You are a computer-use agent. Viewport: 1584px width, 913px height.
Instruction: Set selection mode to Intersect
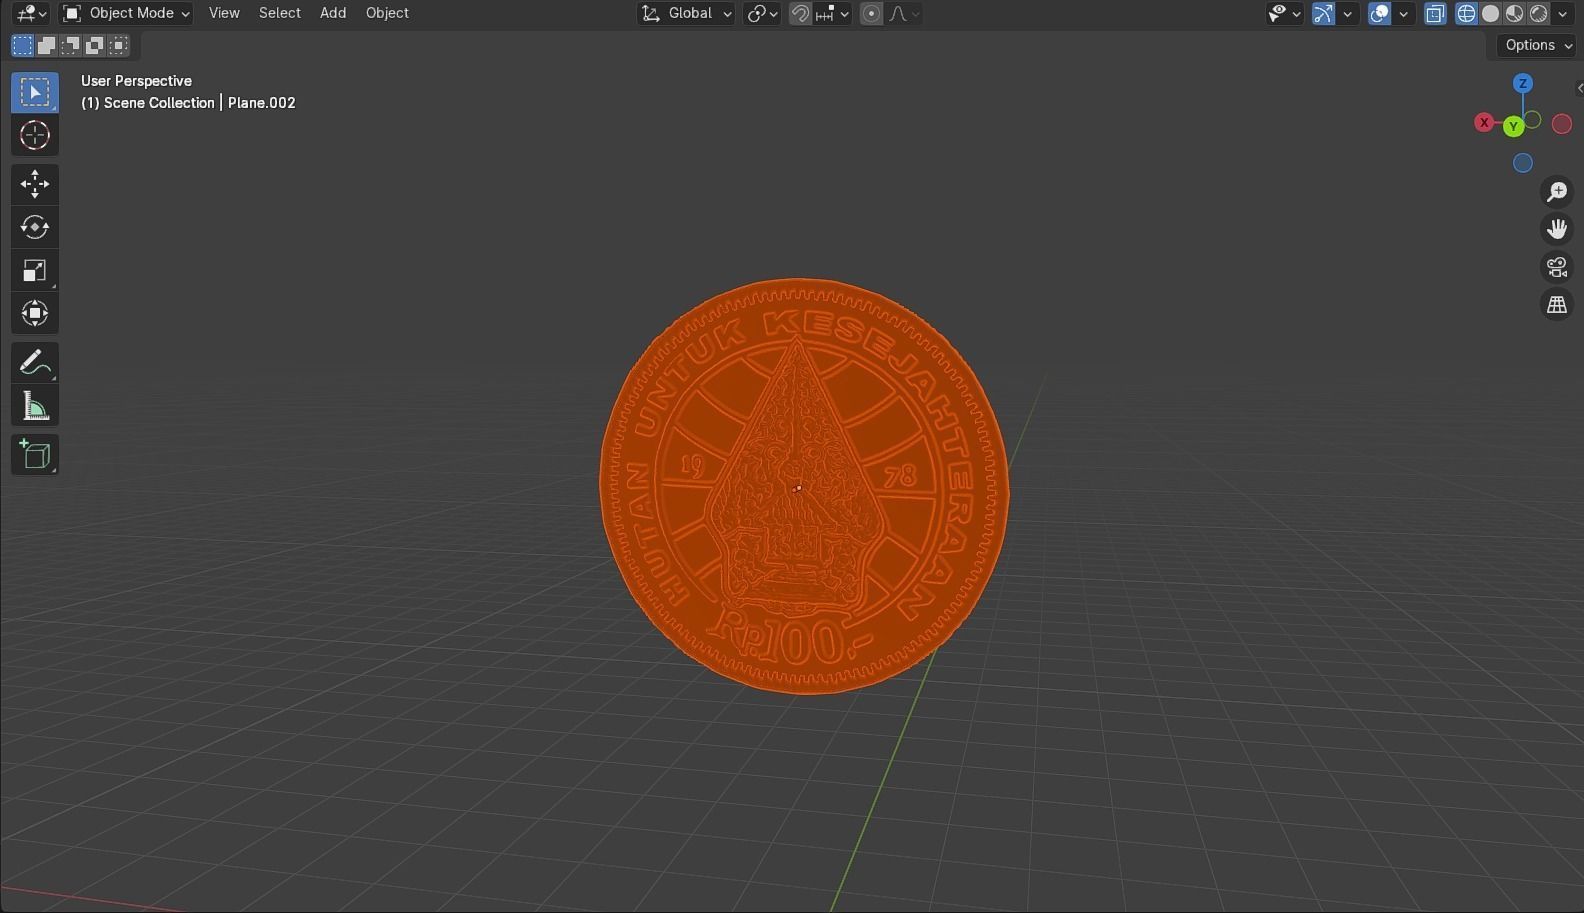coord(118,45)
